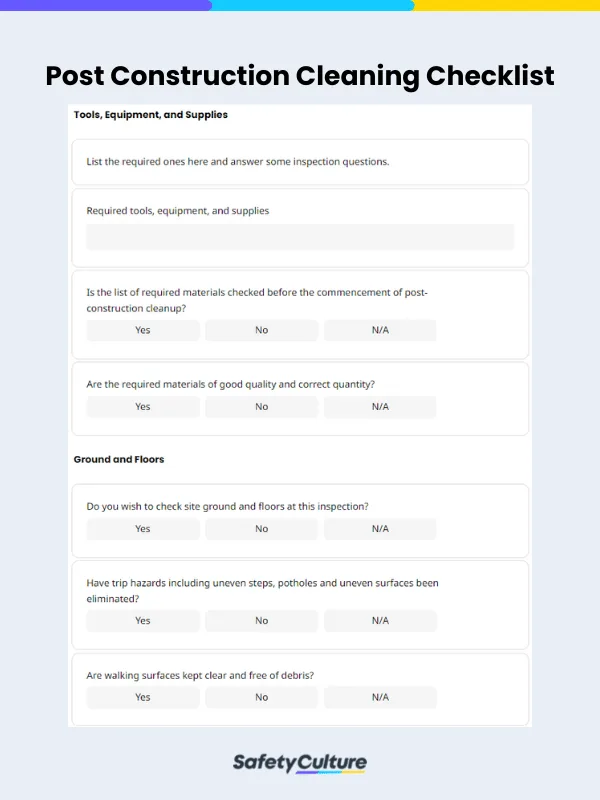600x800 pixels.
Task: Pick N/A for walking surfaces kept clear
Action: pos(380,697)
